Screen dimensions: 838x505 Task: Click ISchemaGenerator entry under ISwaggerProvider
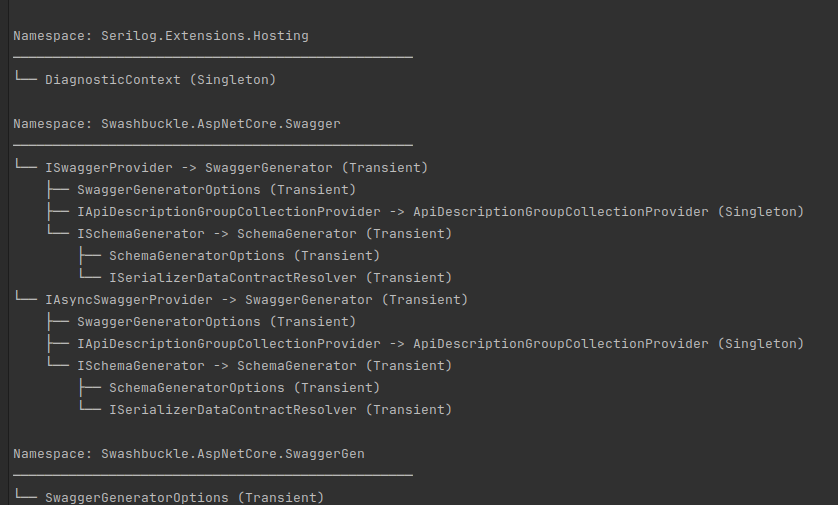[x=265, y=234]
